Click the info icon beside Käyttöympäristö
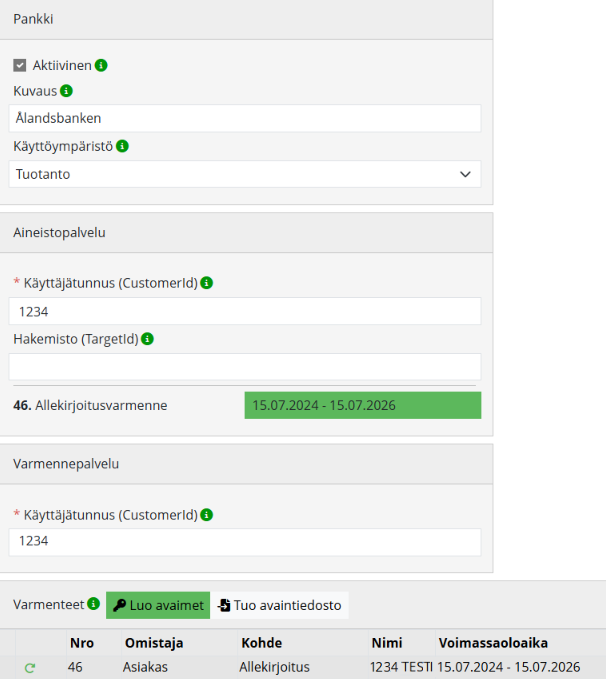Viewport: 606px width, 682px height. click(x=122, y=146)
